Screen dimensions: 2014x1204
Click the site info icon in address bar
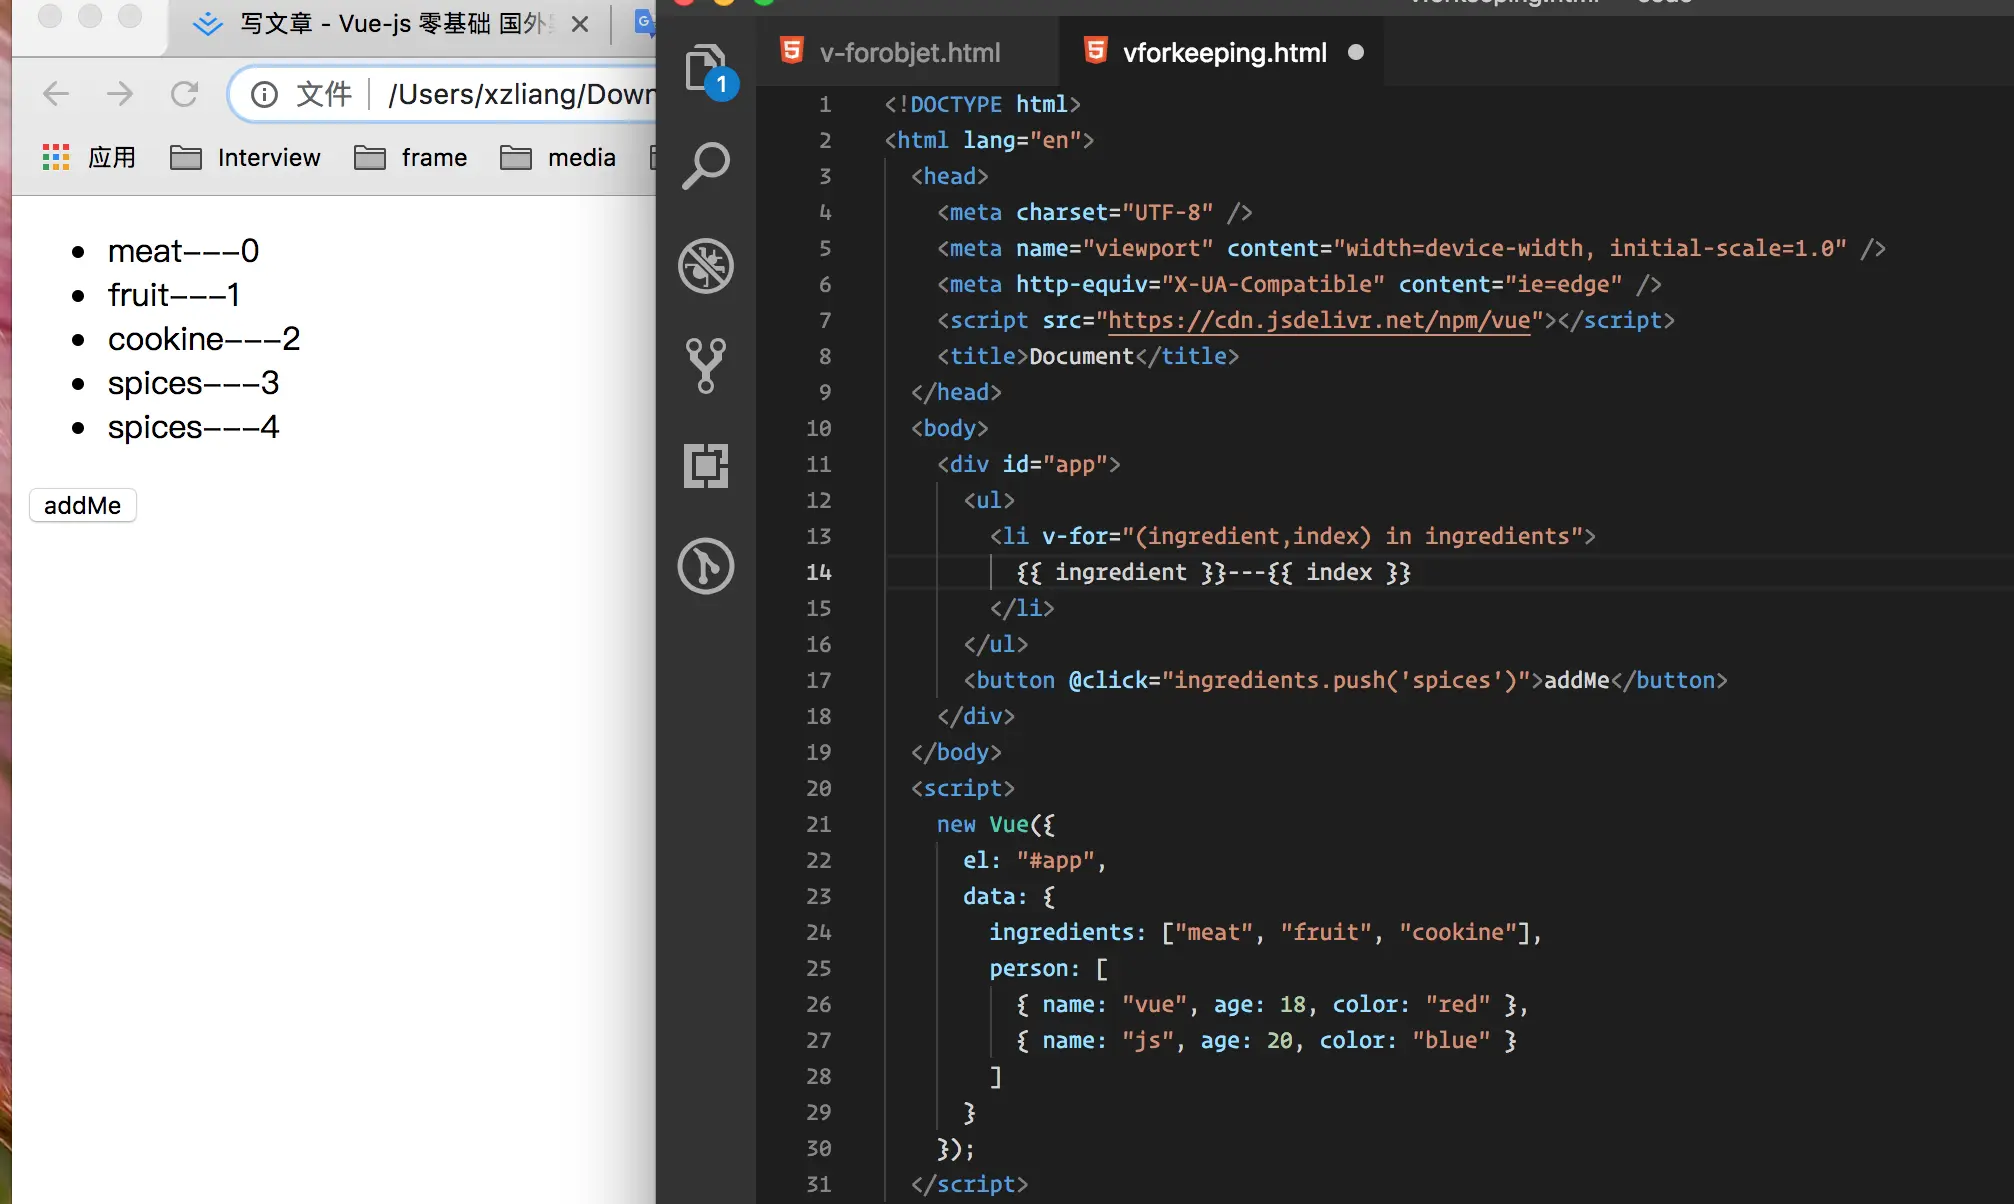264,94
